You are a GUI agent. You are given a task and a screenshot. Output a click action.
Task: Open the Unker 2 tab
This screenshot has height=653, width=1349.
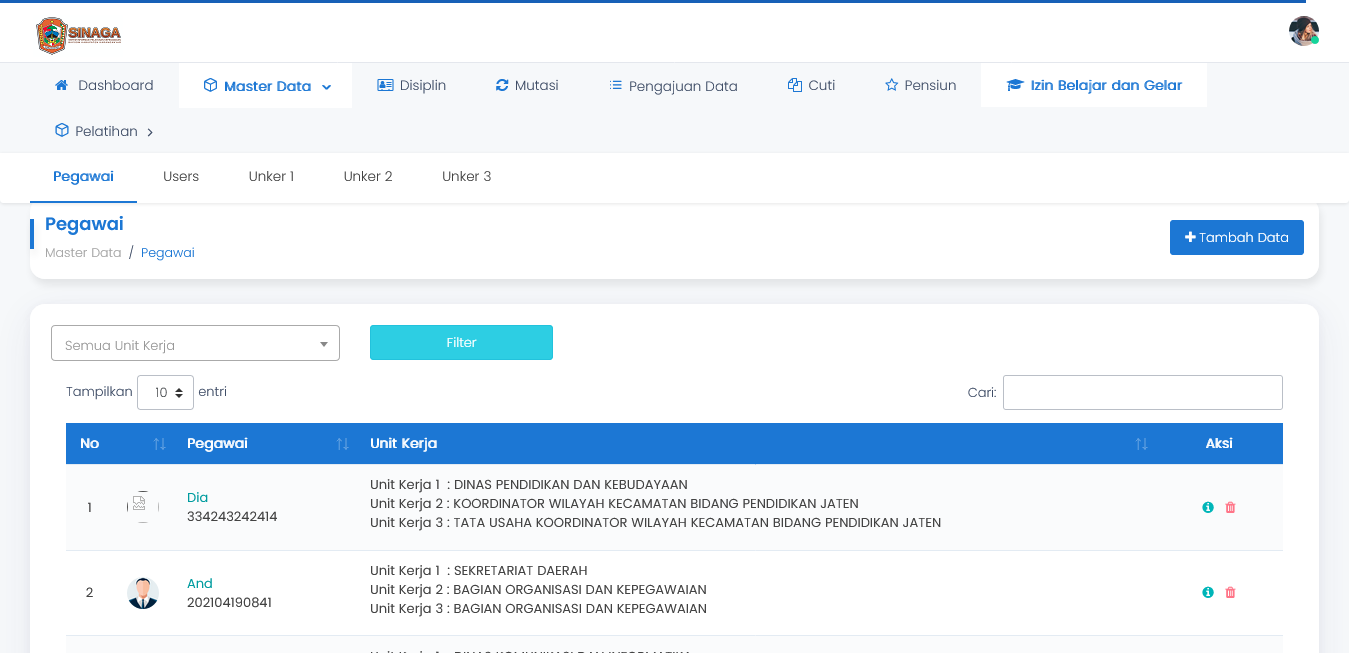(x=368, y=176)
